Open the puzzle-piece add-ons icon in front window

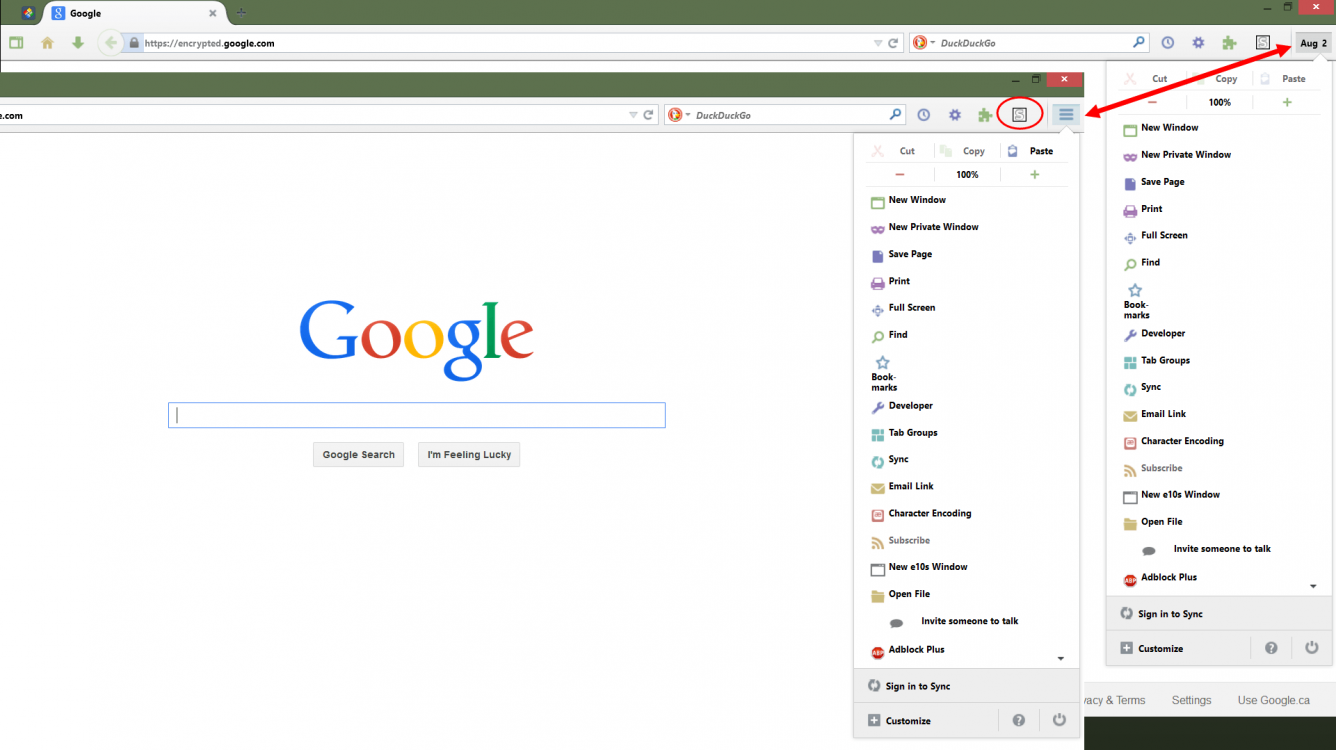point(985,115)
